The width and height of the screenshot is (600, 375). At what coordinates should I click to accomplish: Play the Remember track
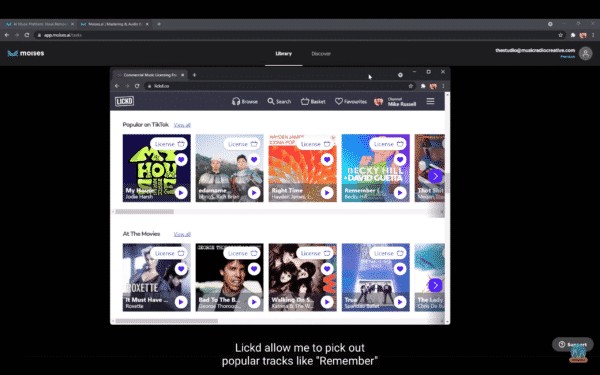click(x=400, y=193)
